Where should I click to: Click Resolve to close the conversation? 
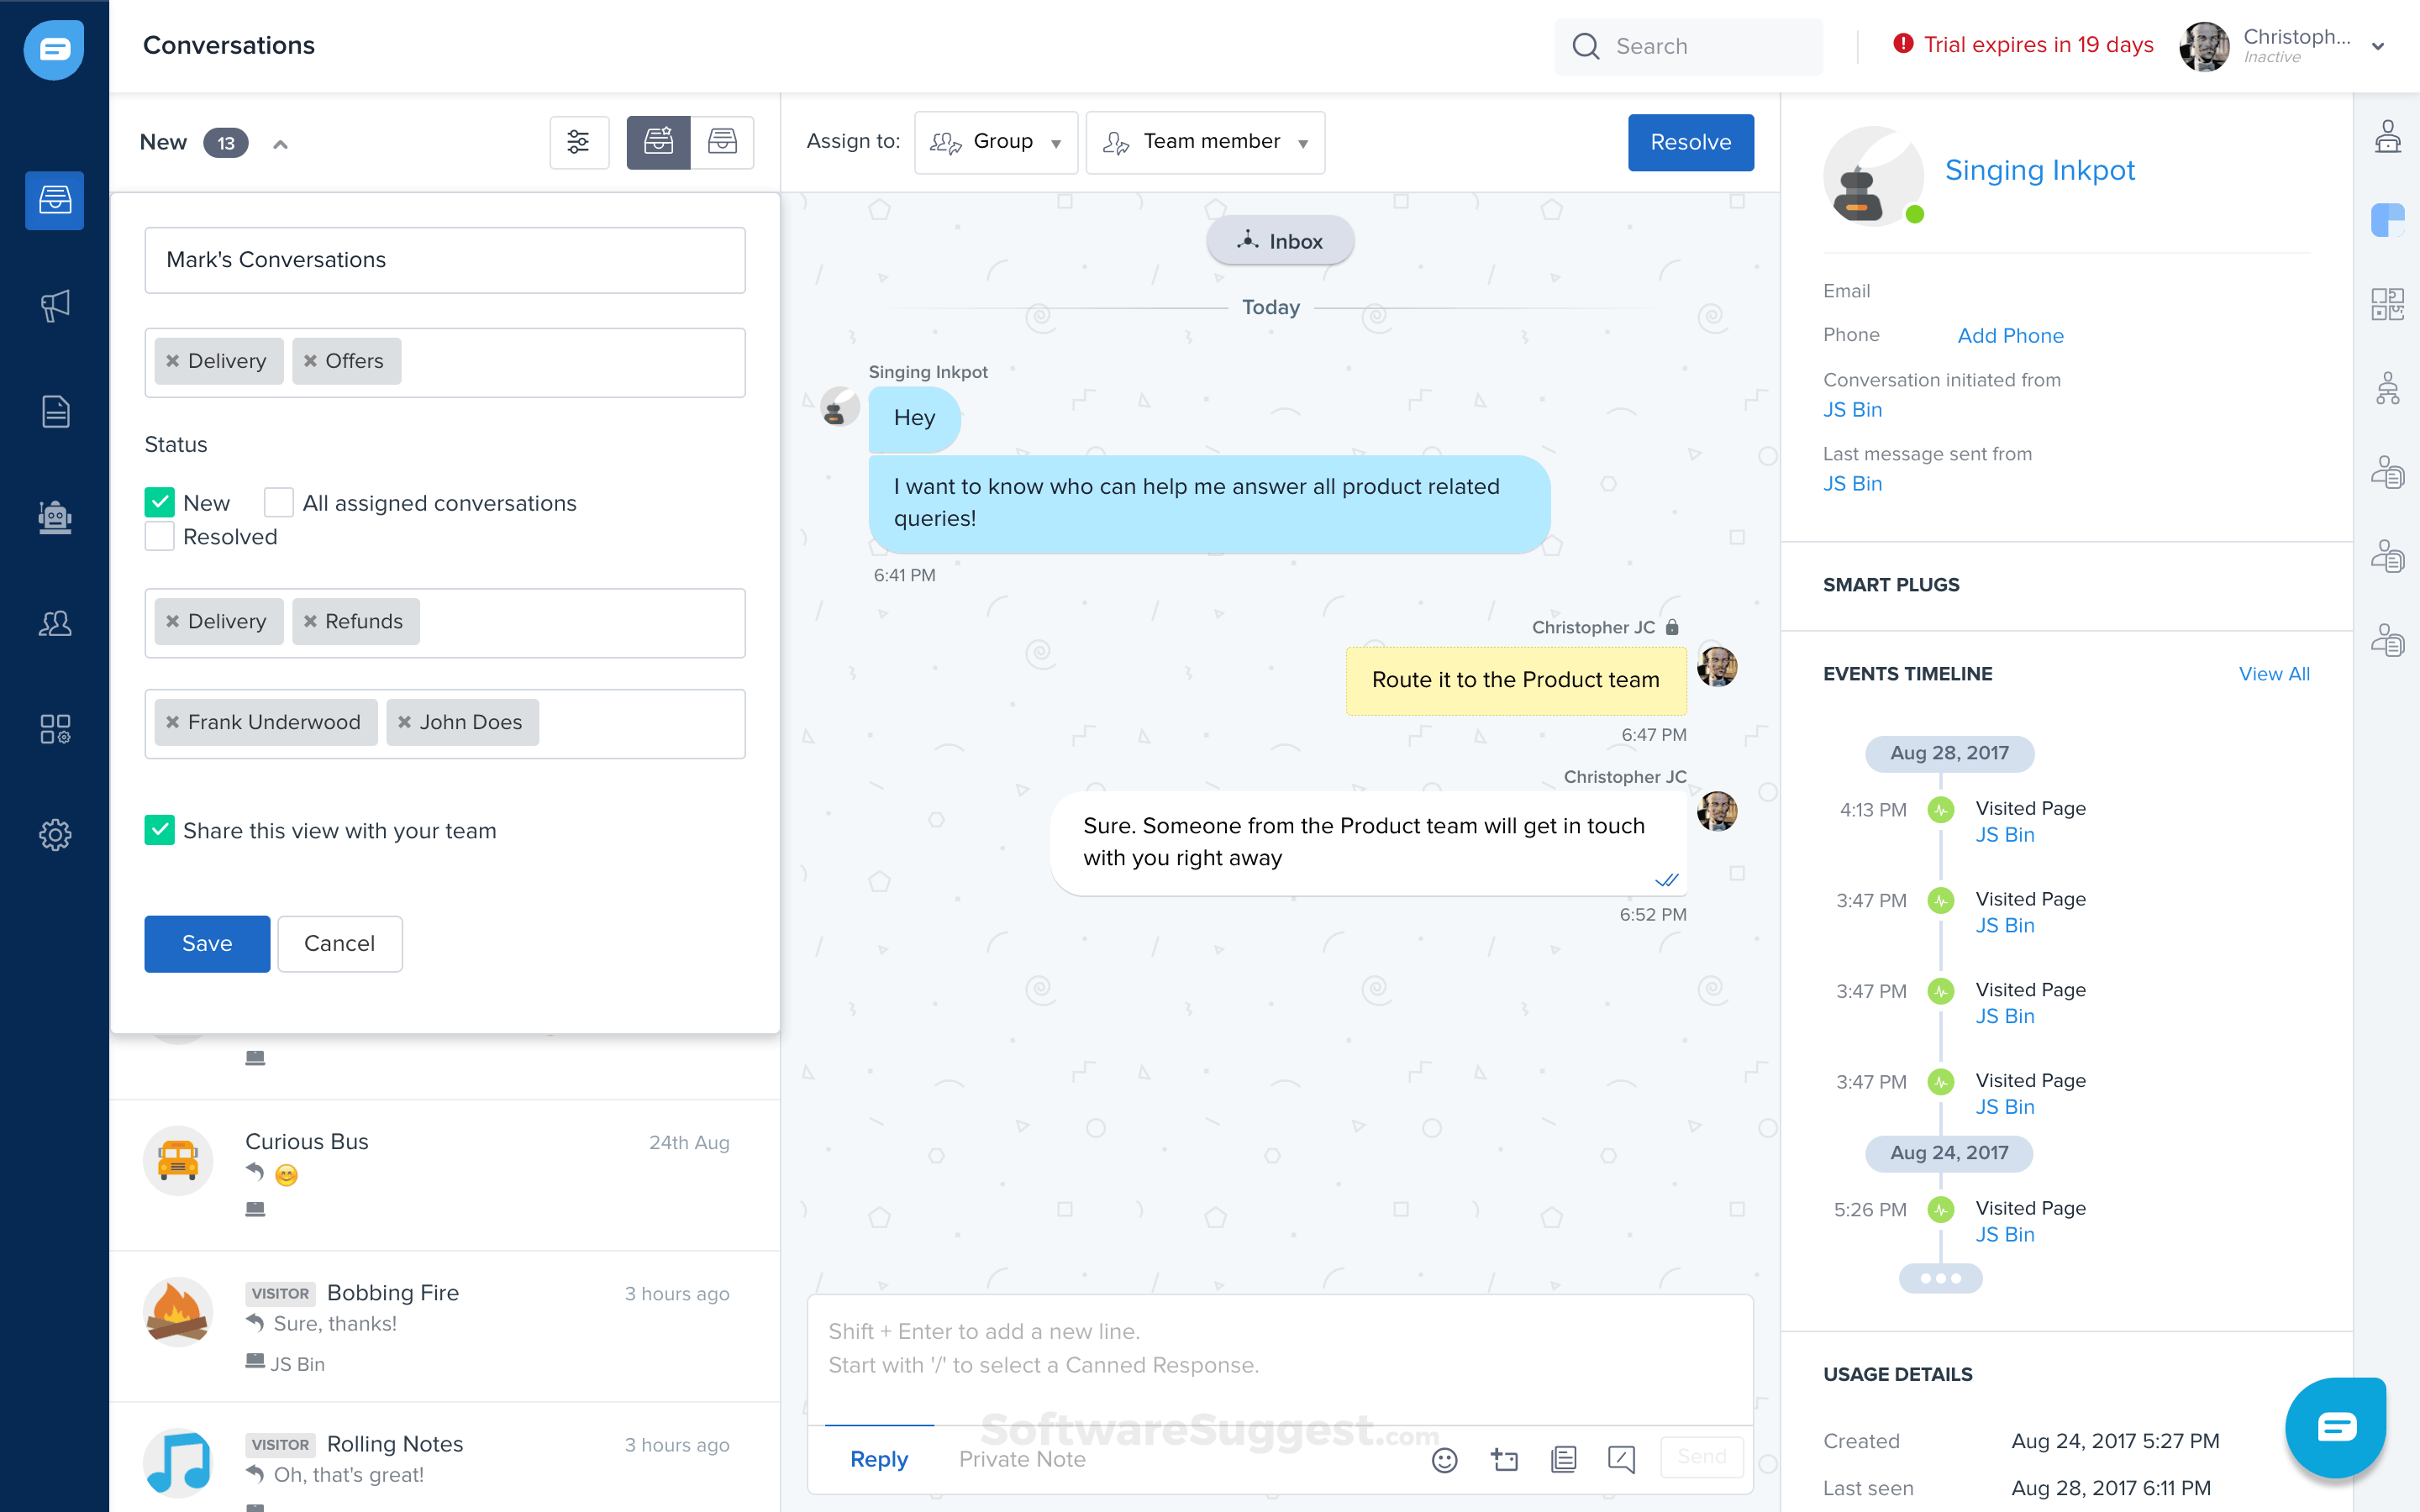(1690, 142)
